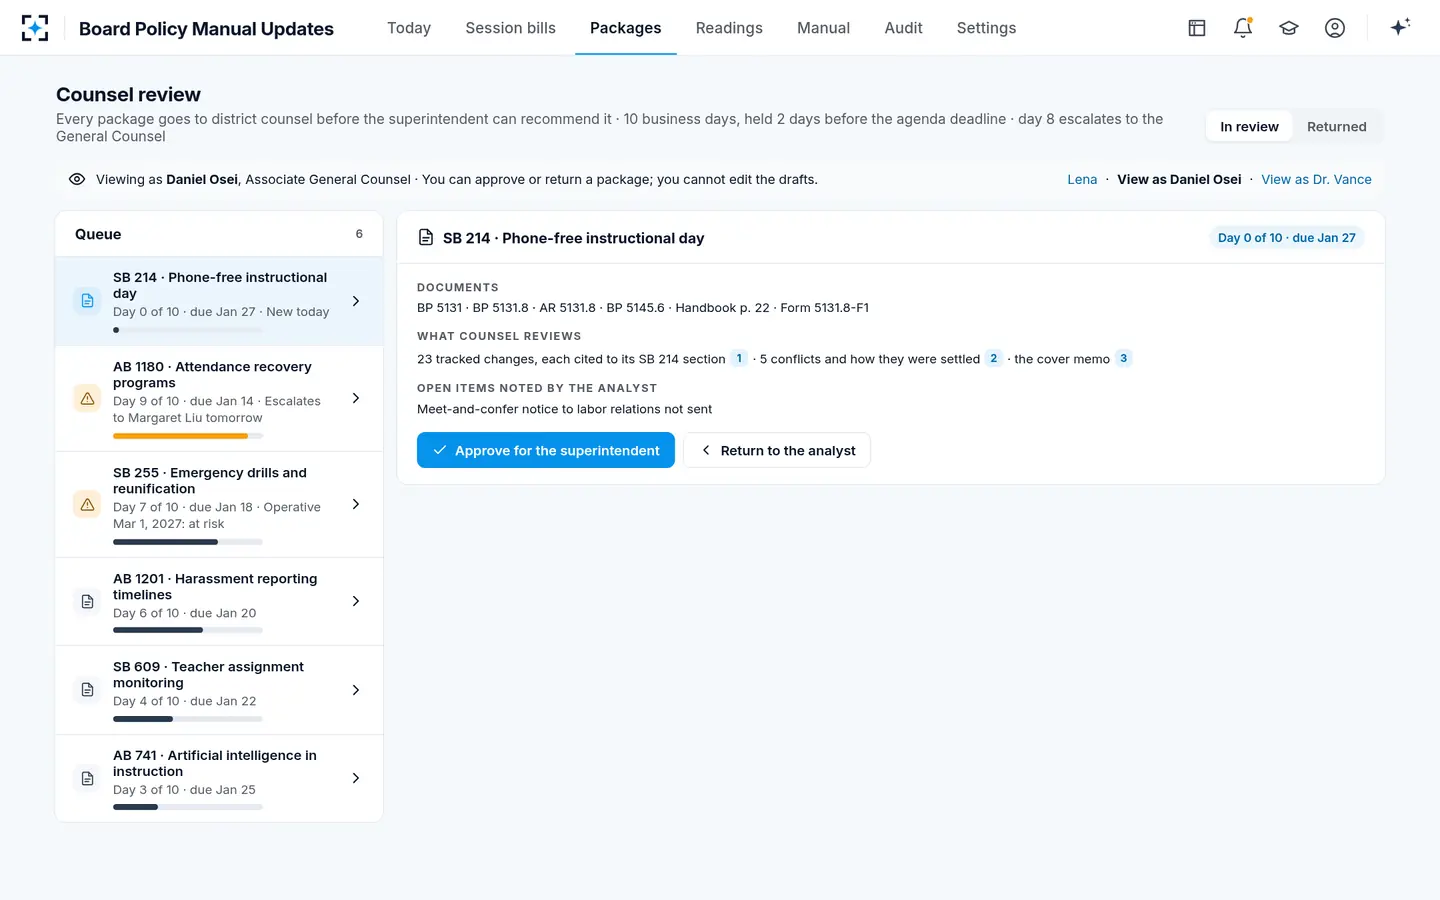Click the SB 255 warning icon
Viewport: 1440px width, 900px height.
(87, 504)
